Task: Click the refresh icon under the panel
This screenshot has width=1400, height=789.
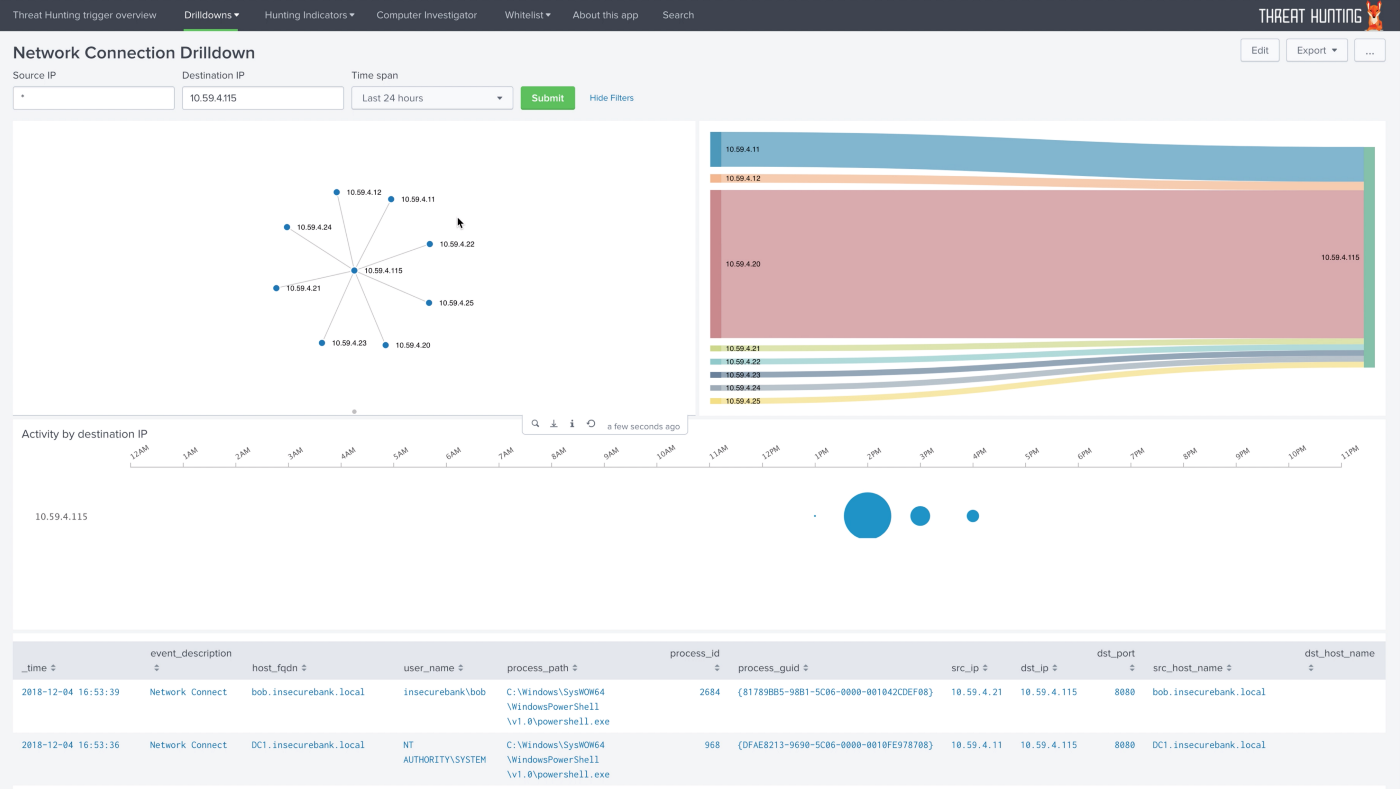Action: [591, 424]
